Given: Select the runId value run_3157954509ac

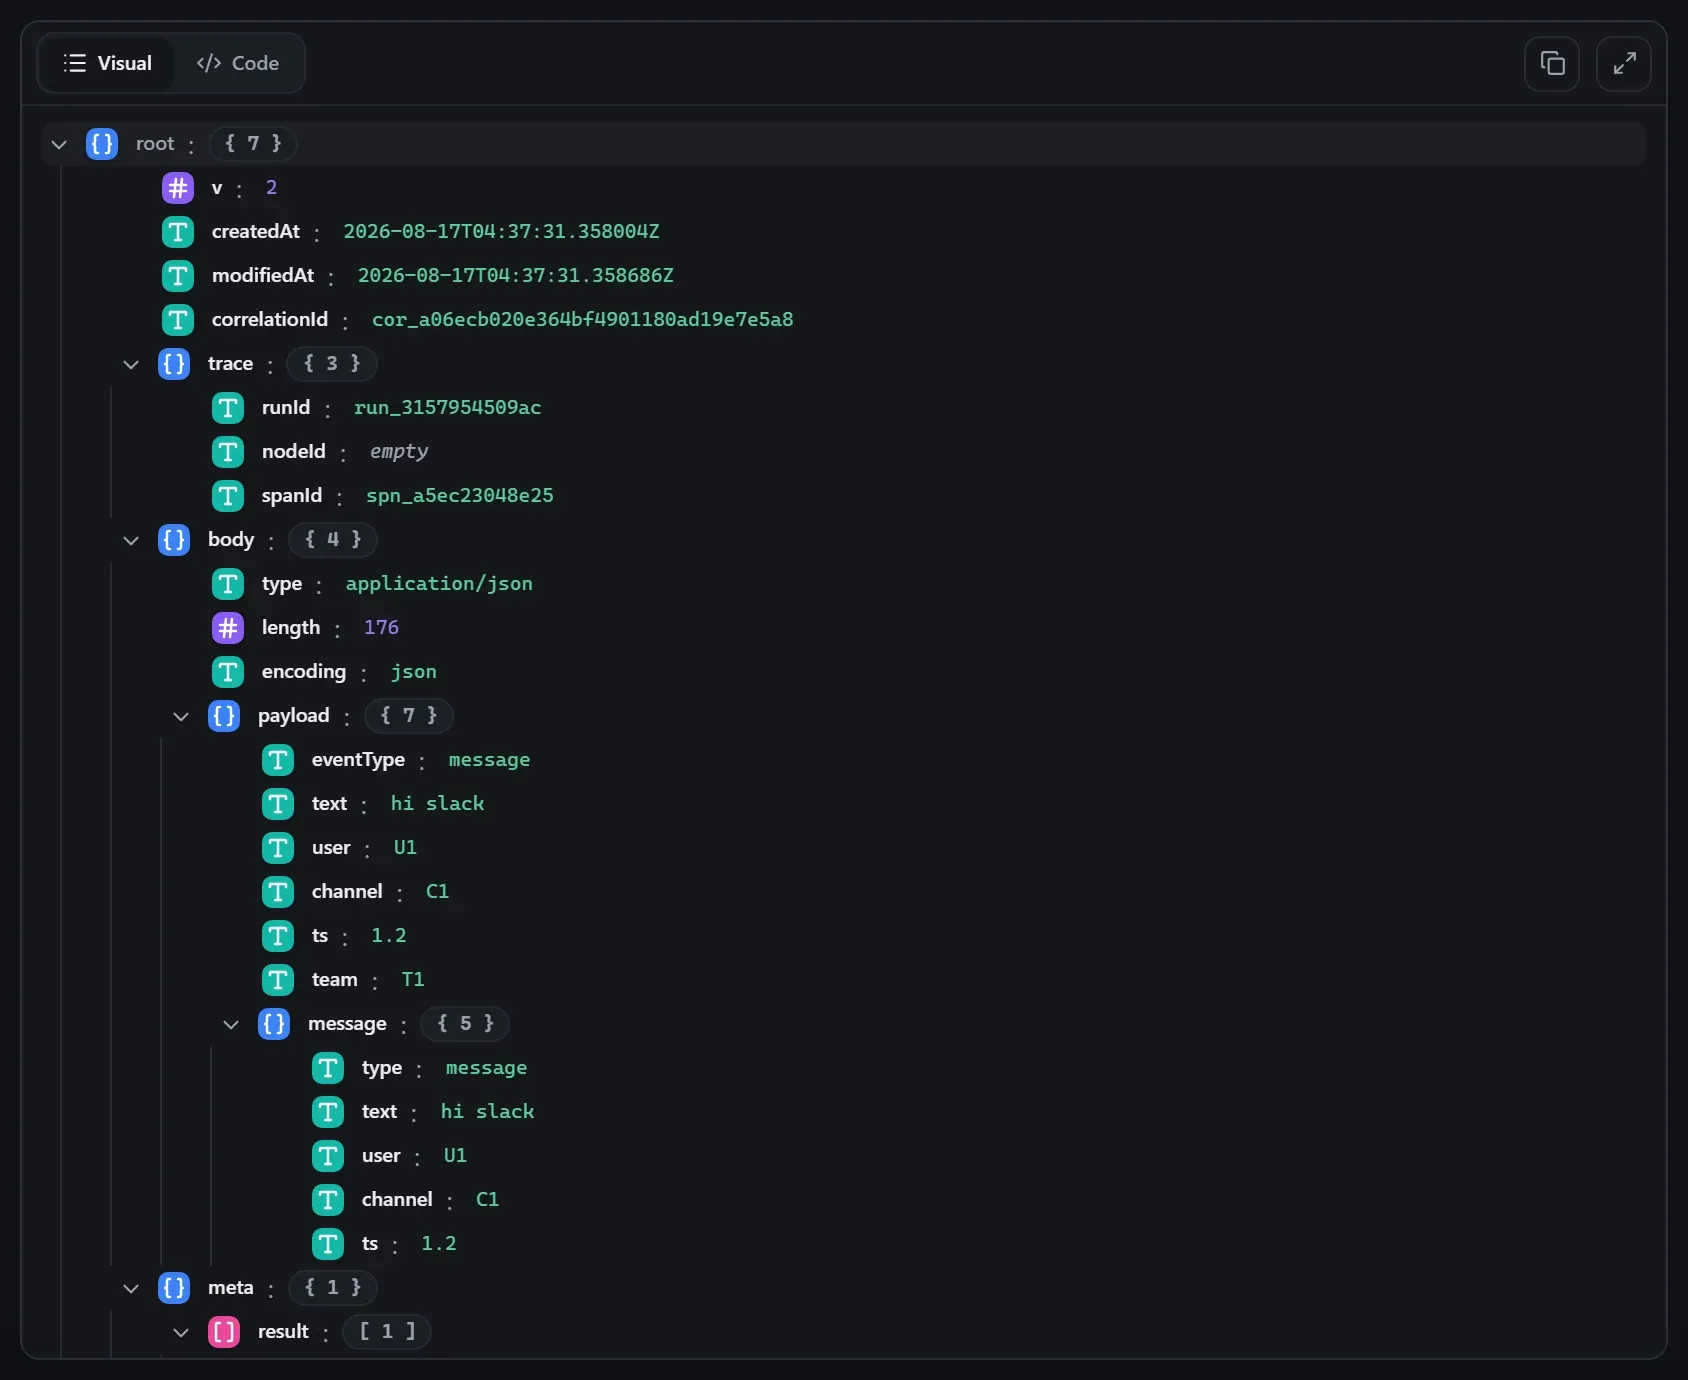Looking at the screenshot, I should coord(447,408).
